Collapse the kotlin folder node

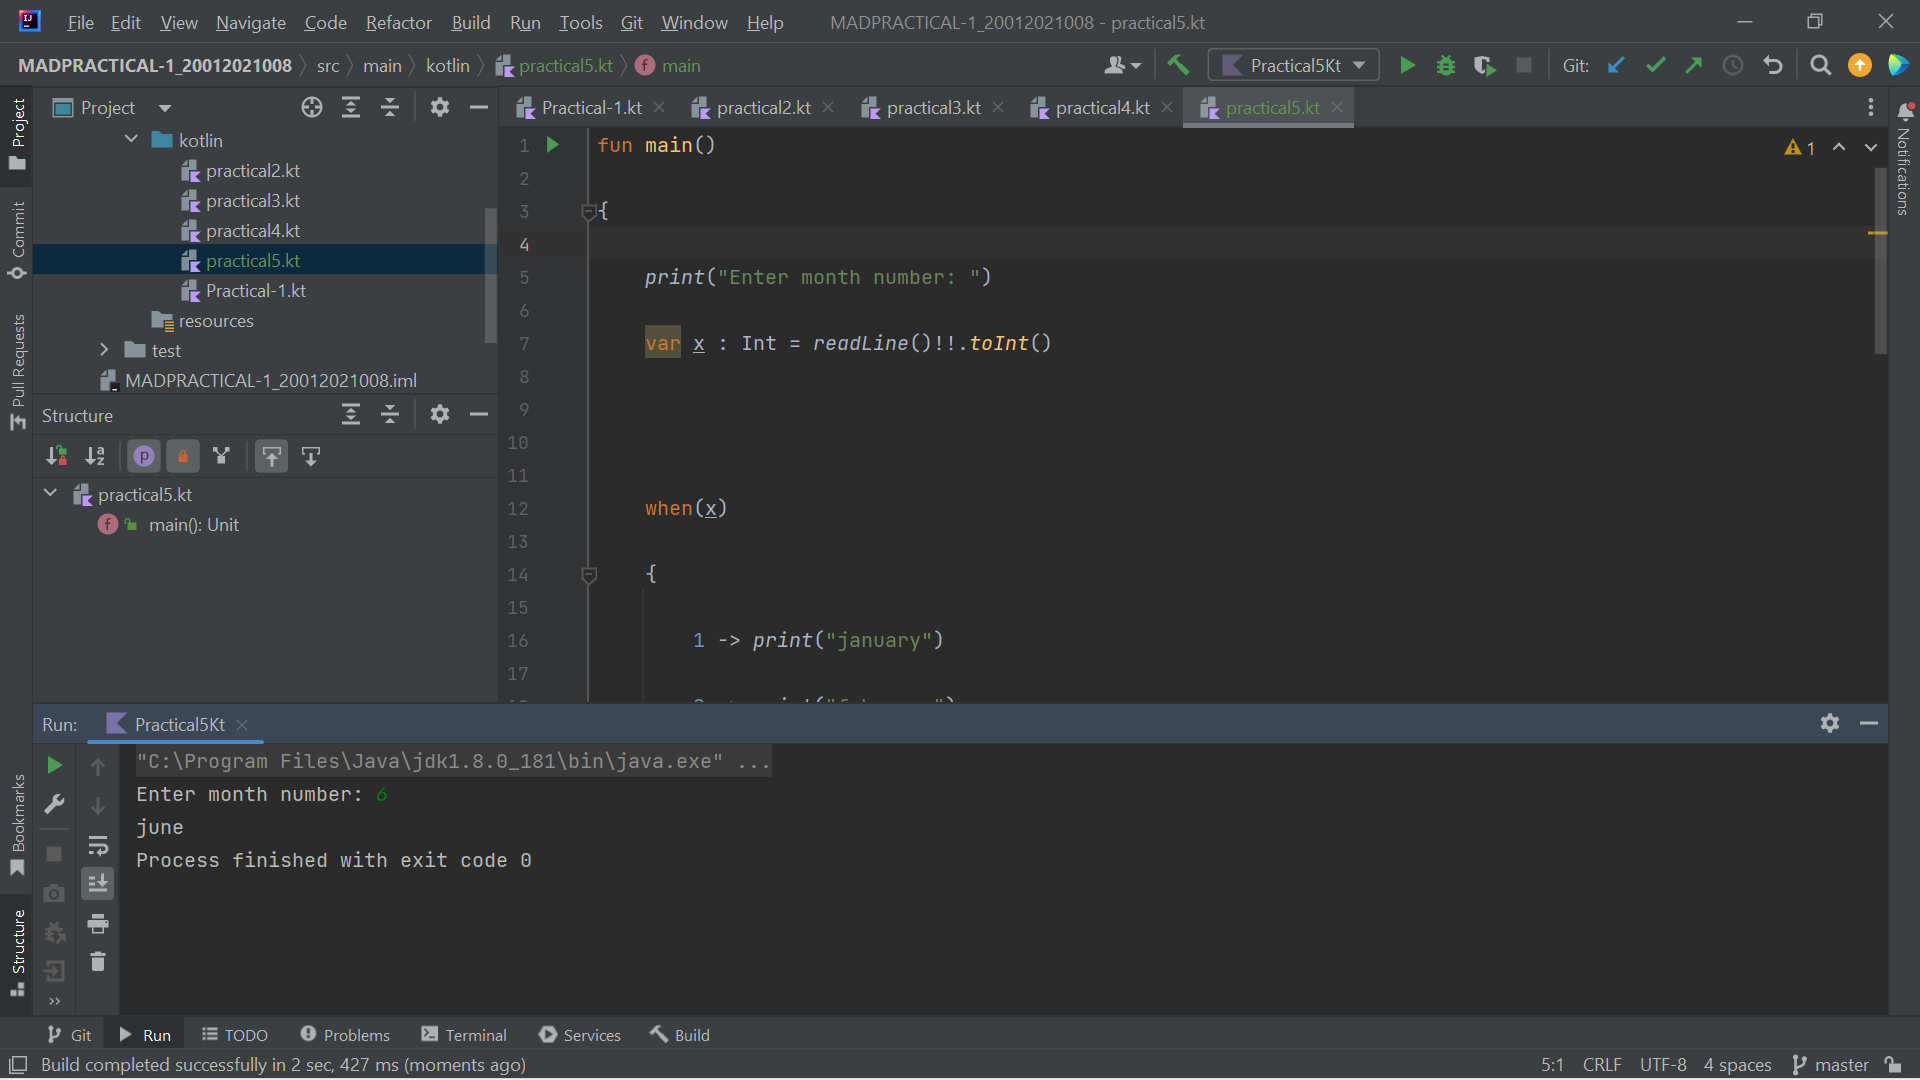click(x=131, y=140)
